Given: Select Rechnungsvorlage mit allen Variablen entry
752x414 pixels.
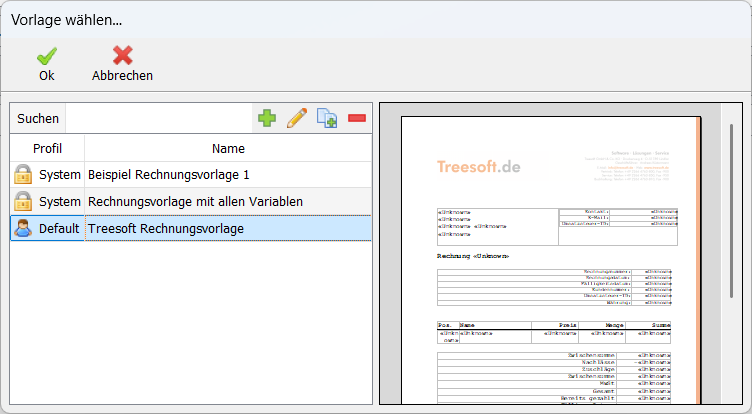Looking at the screenshot, I should (x=195, y=202).
